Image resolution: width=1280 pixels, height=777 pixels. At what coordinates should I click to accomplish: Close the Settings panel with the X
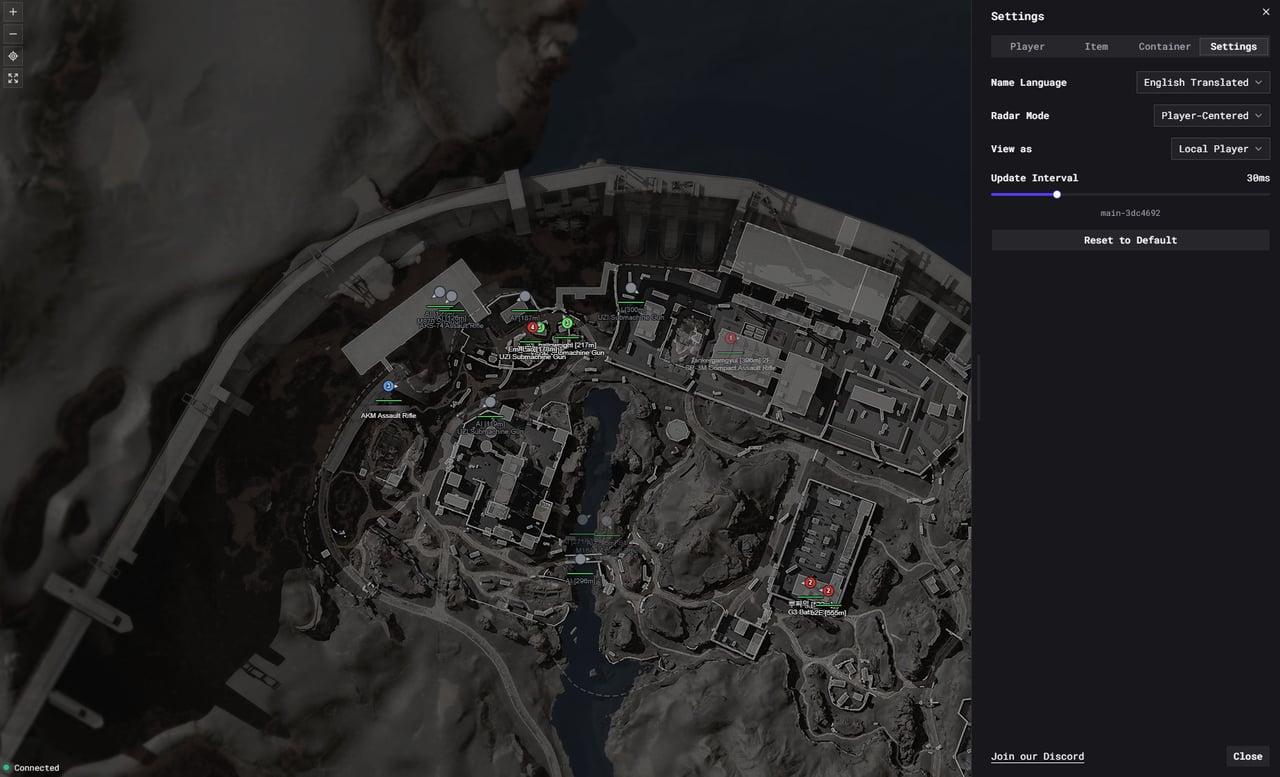tap(1266, 12)
